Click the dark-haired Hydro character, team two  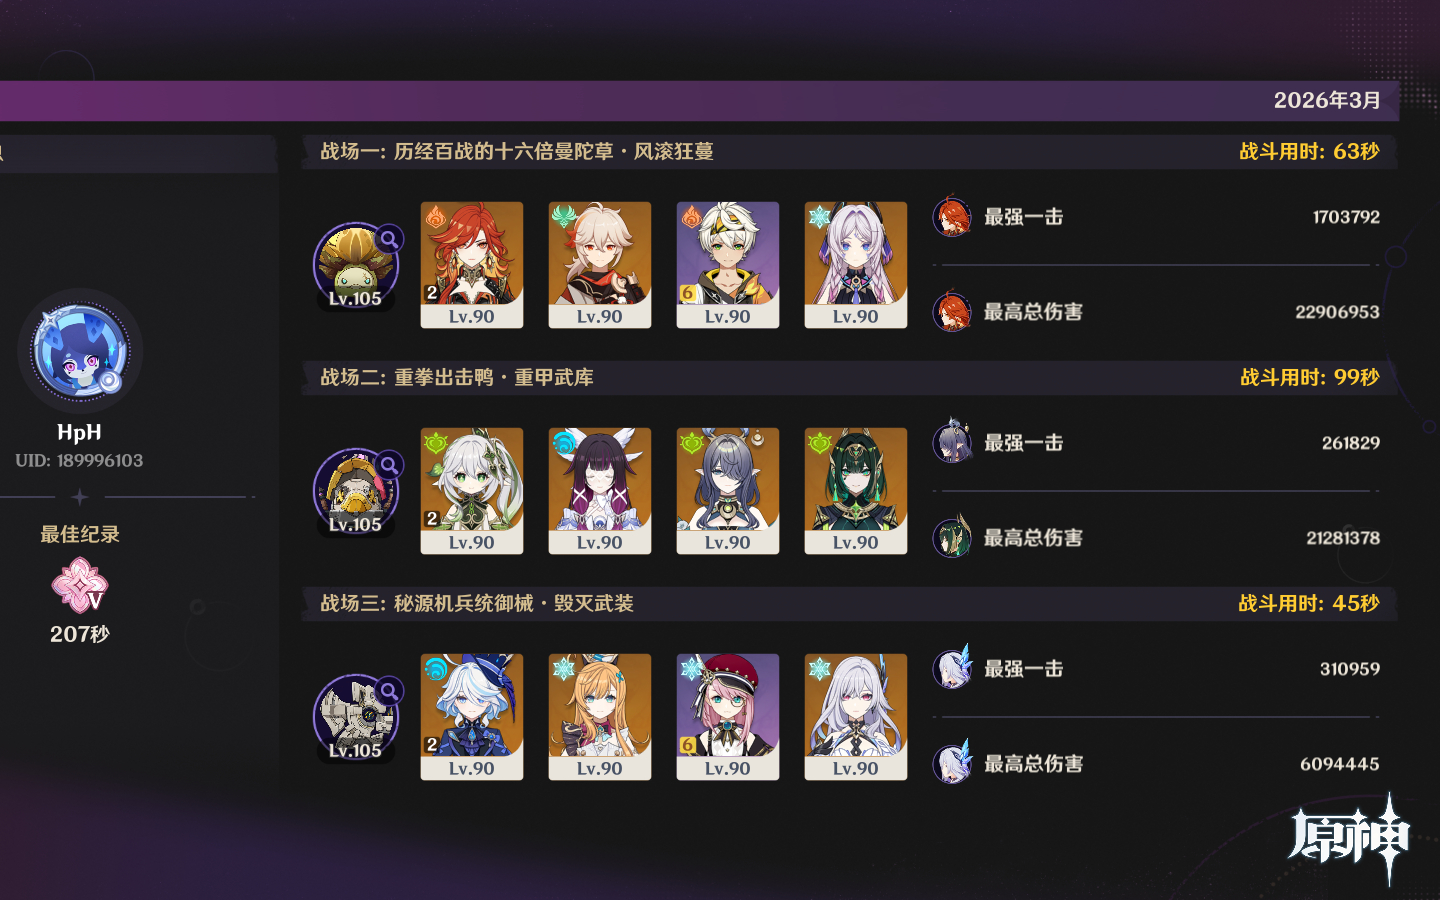coord(600,491)
